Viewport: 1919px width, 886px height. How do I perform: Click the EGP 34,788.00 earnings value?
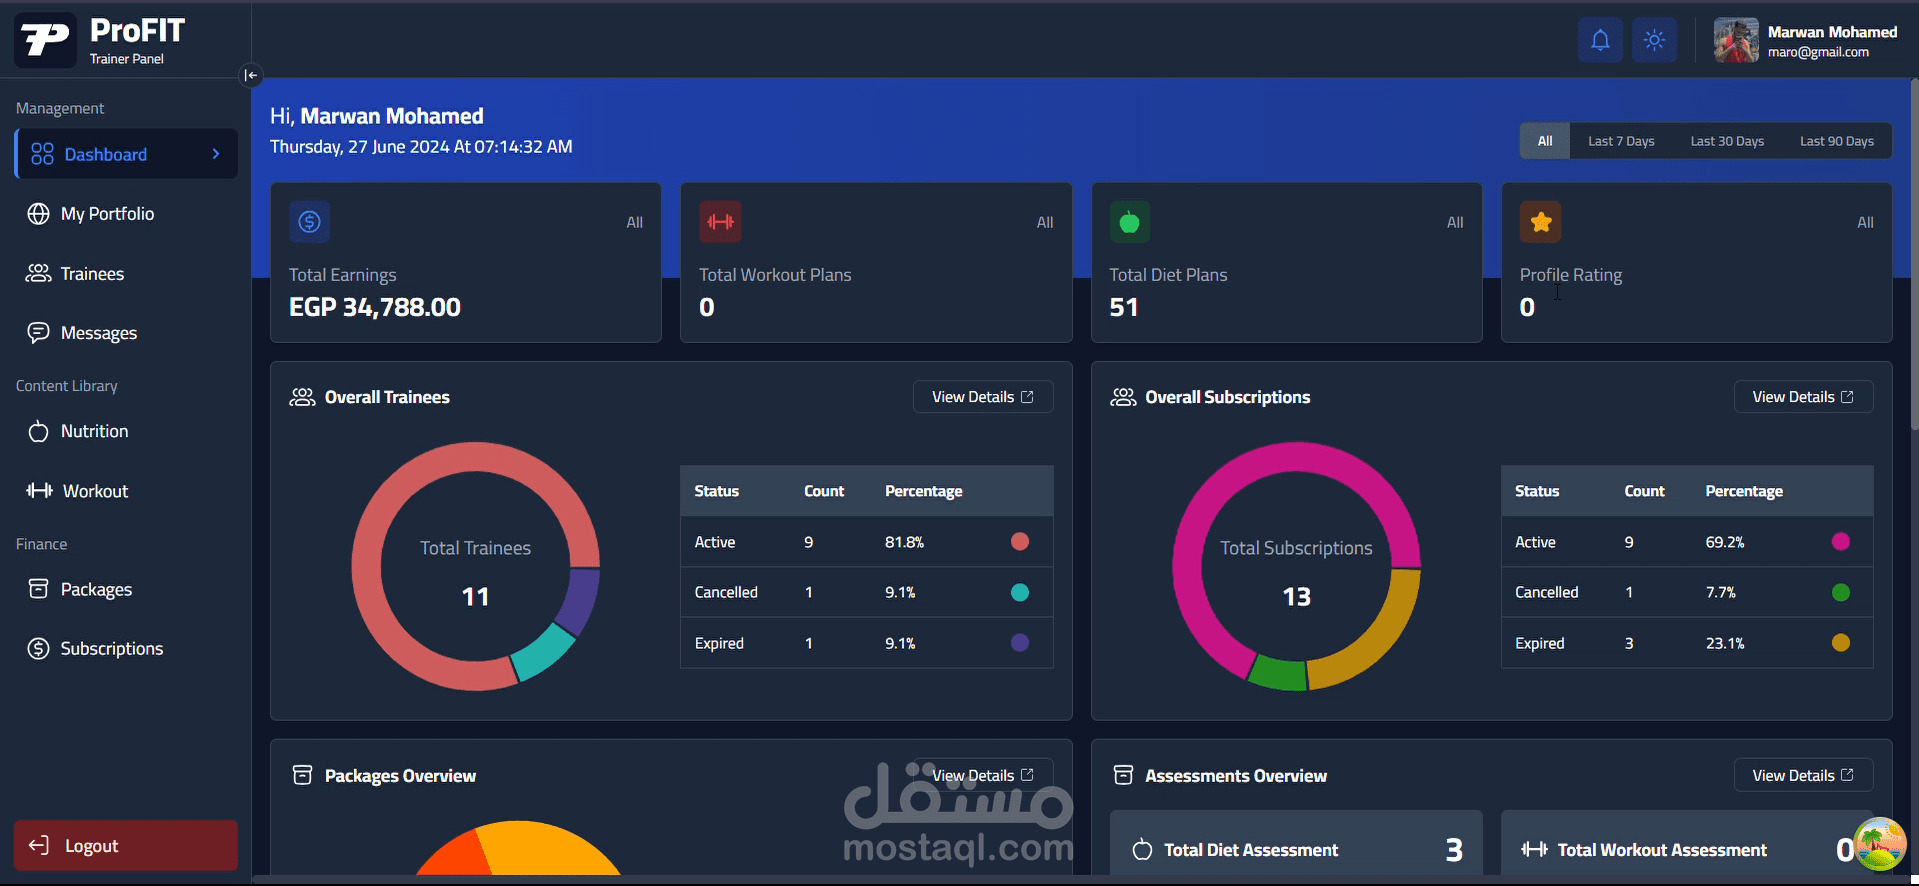[x=375, y=307]
